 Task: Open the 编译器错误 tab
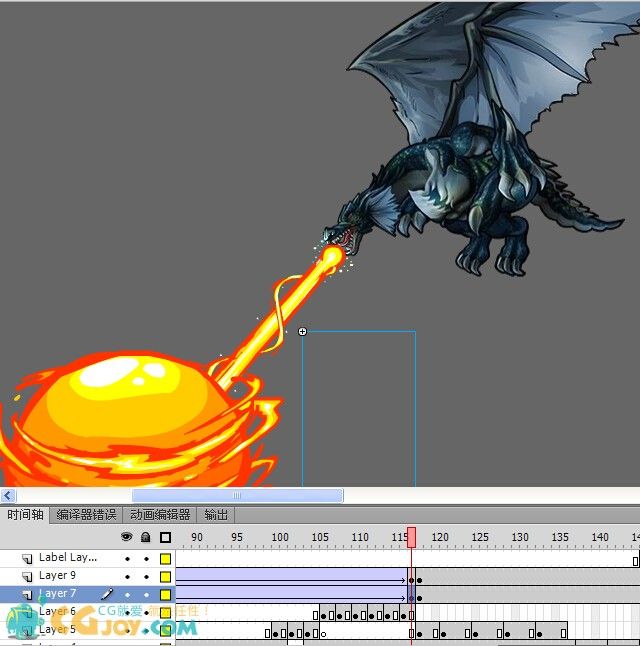(86, 515)
